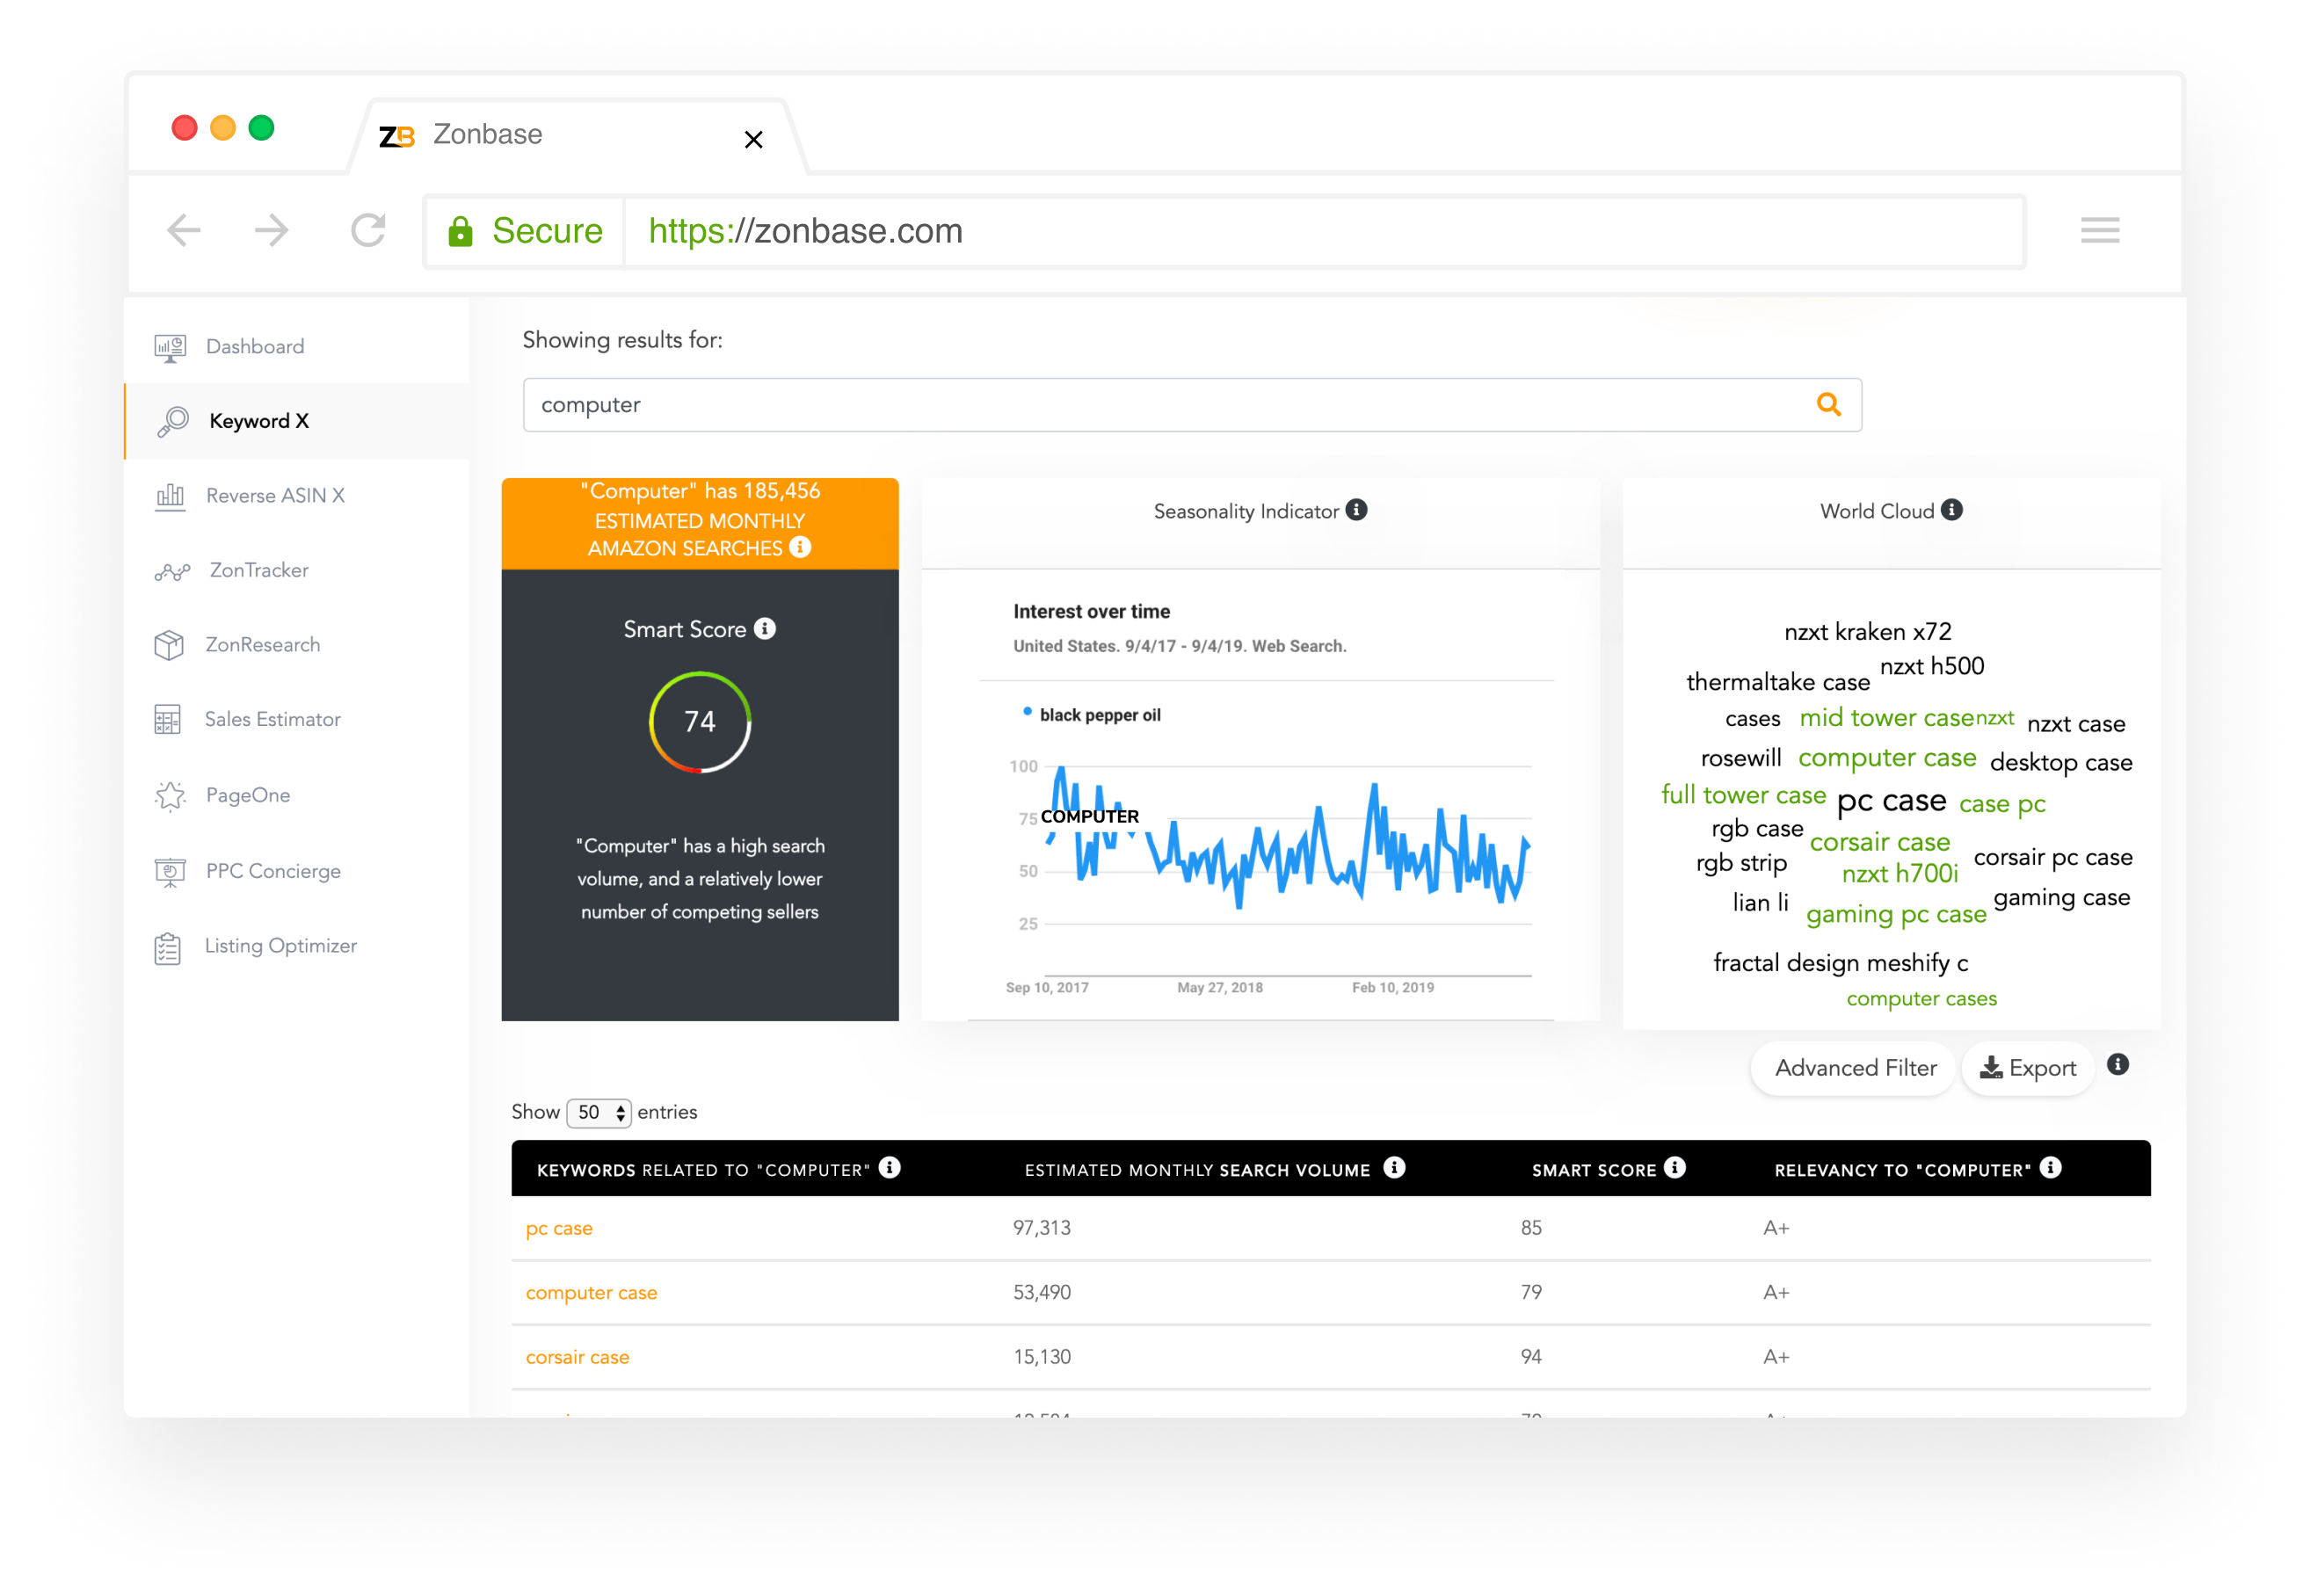Reload the page with refresh icon
The width and height of the screenshot is (2310, 1596).
click(368, 230)
